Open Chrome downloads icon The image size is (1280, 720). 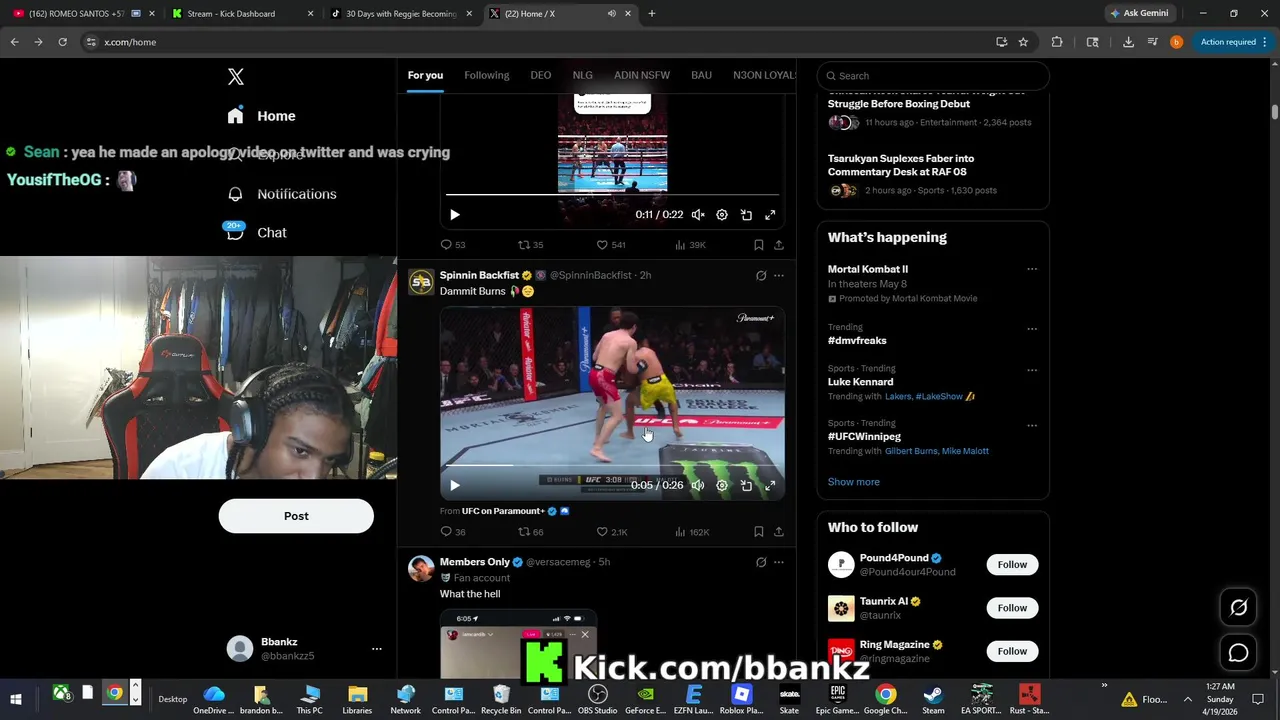tap(1128, 42)
